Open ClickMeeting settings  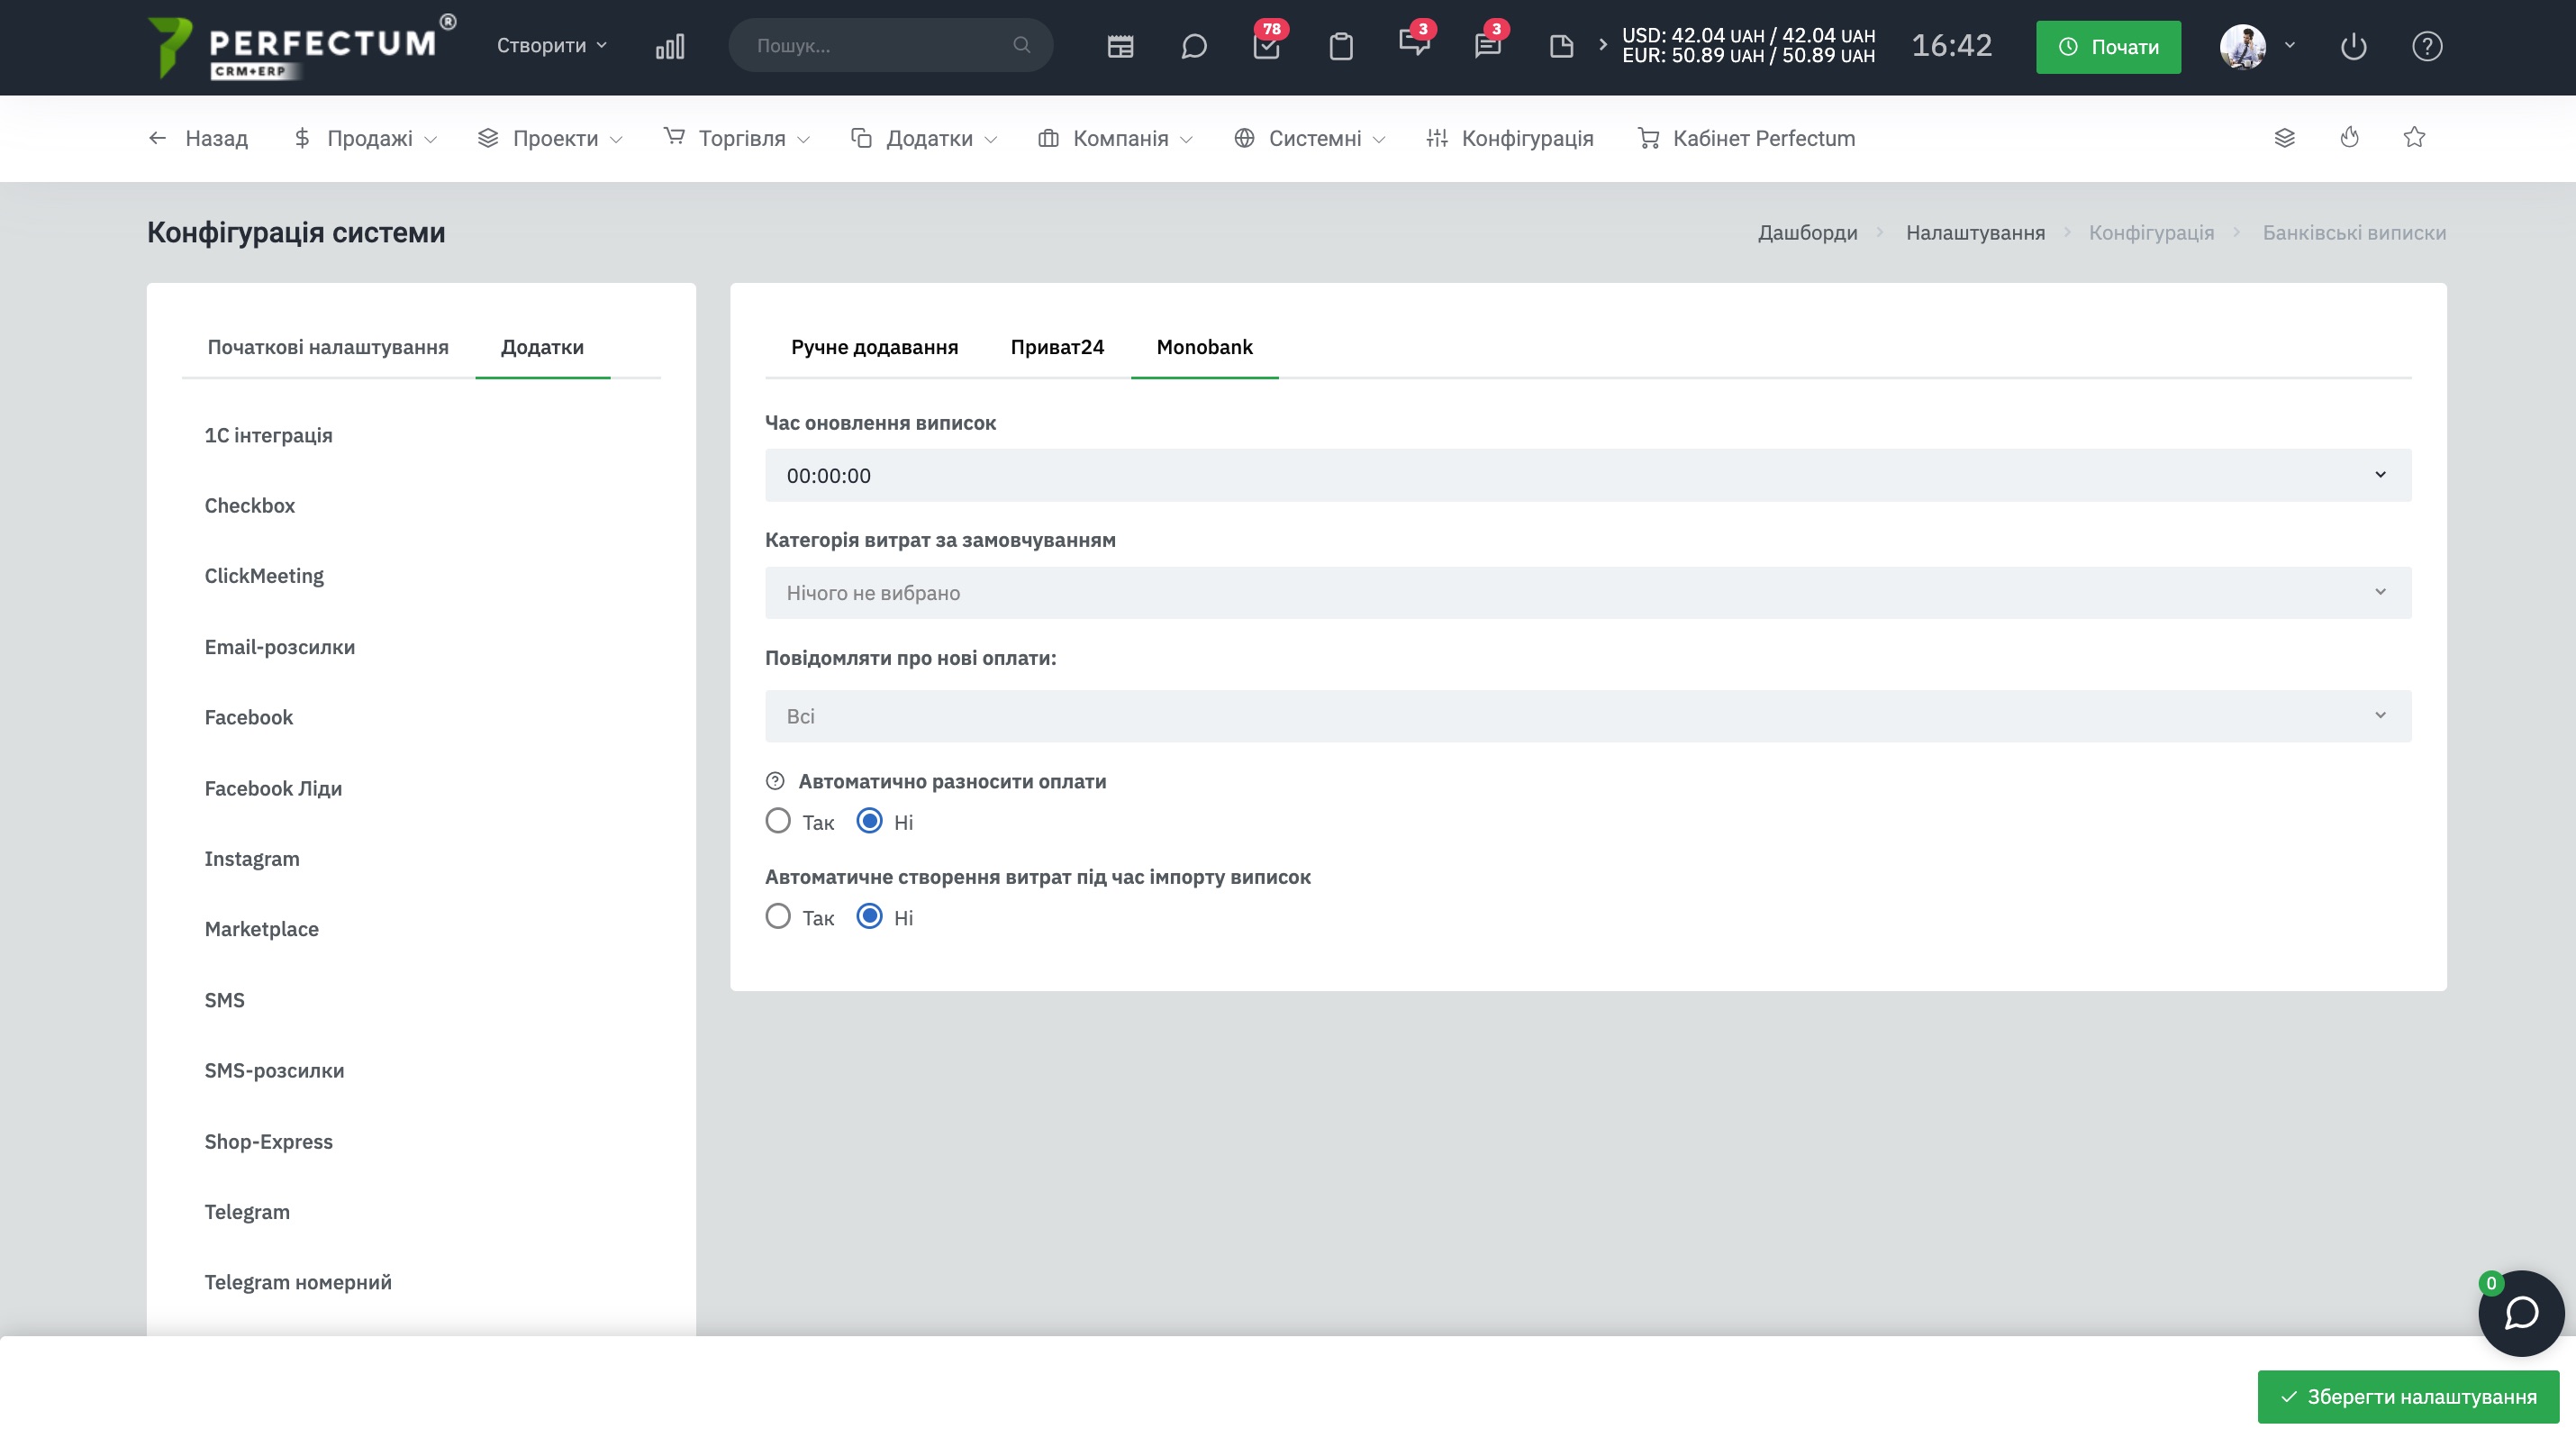pyautogui.click(x=264, y=576)
